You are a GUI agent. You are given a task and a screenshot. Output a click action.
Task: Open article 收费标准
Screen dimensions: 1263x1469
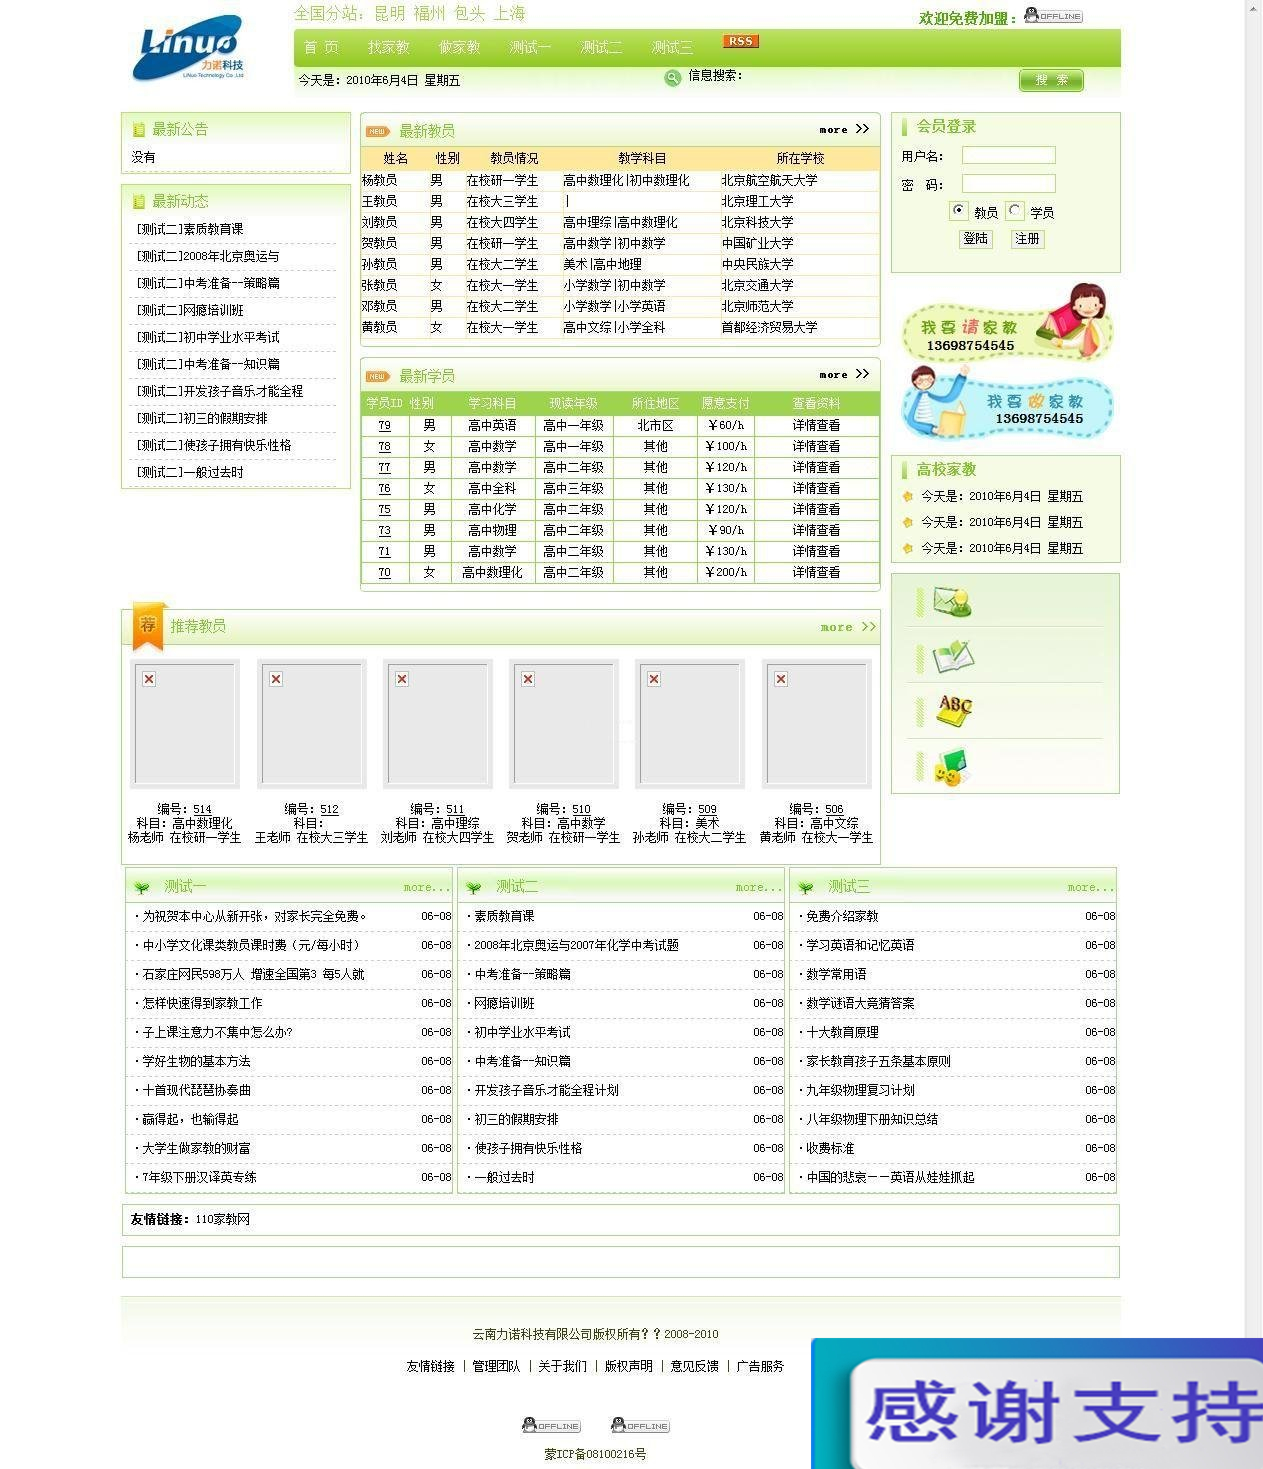[x=830, y=1148]
